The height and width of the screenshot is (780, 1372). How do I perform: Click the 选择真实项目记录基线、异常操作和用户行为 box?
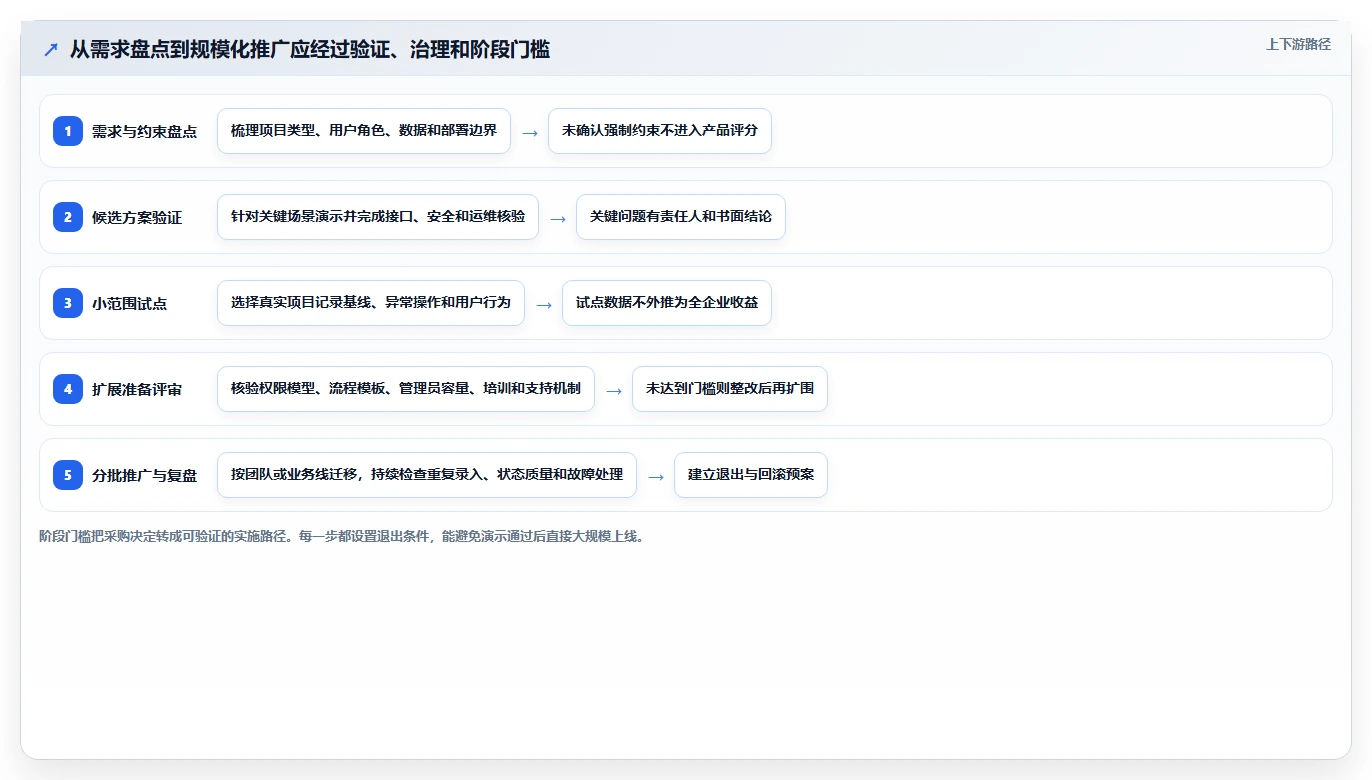(x=371, y=303)
